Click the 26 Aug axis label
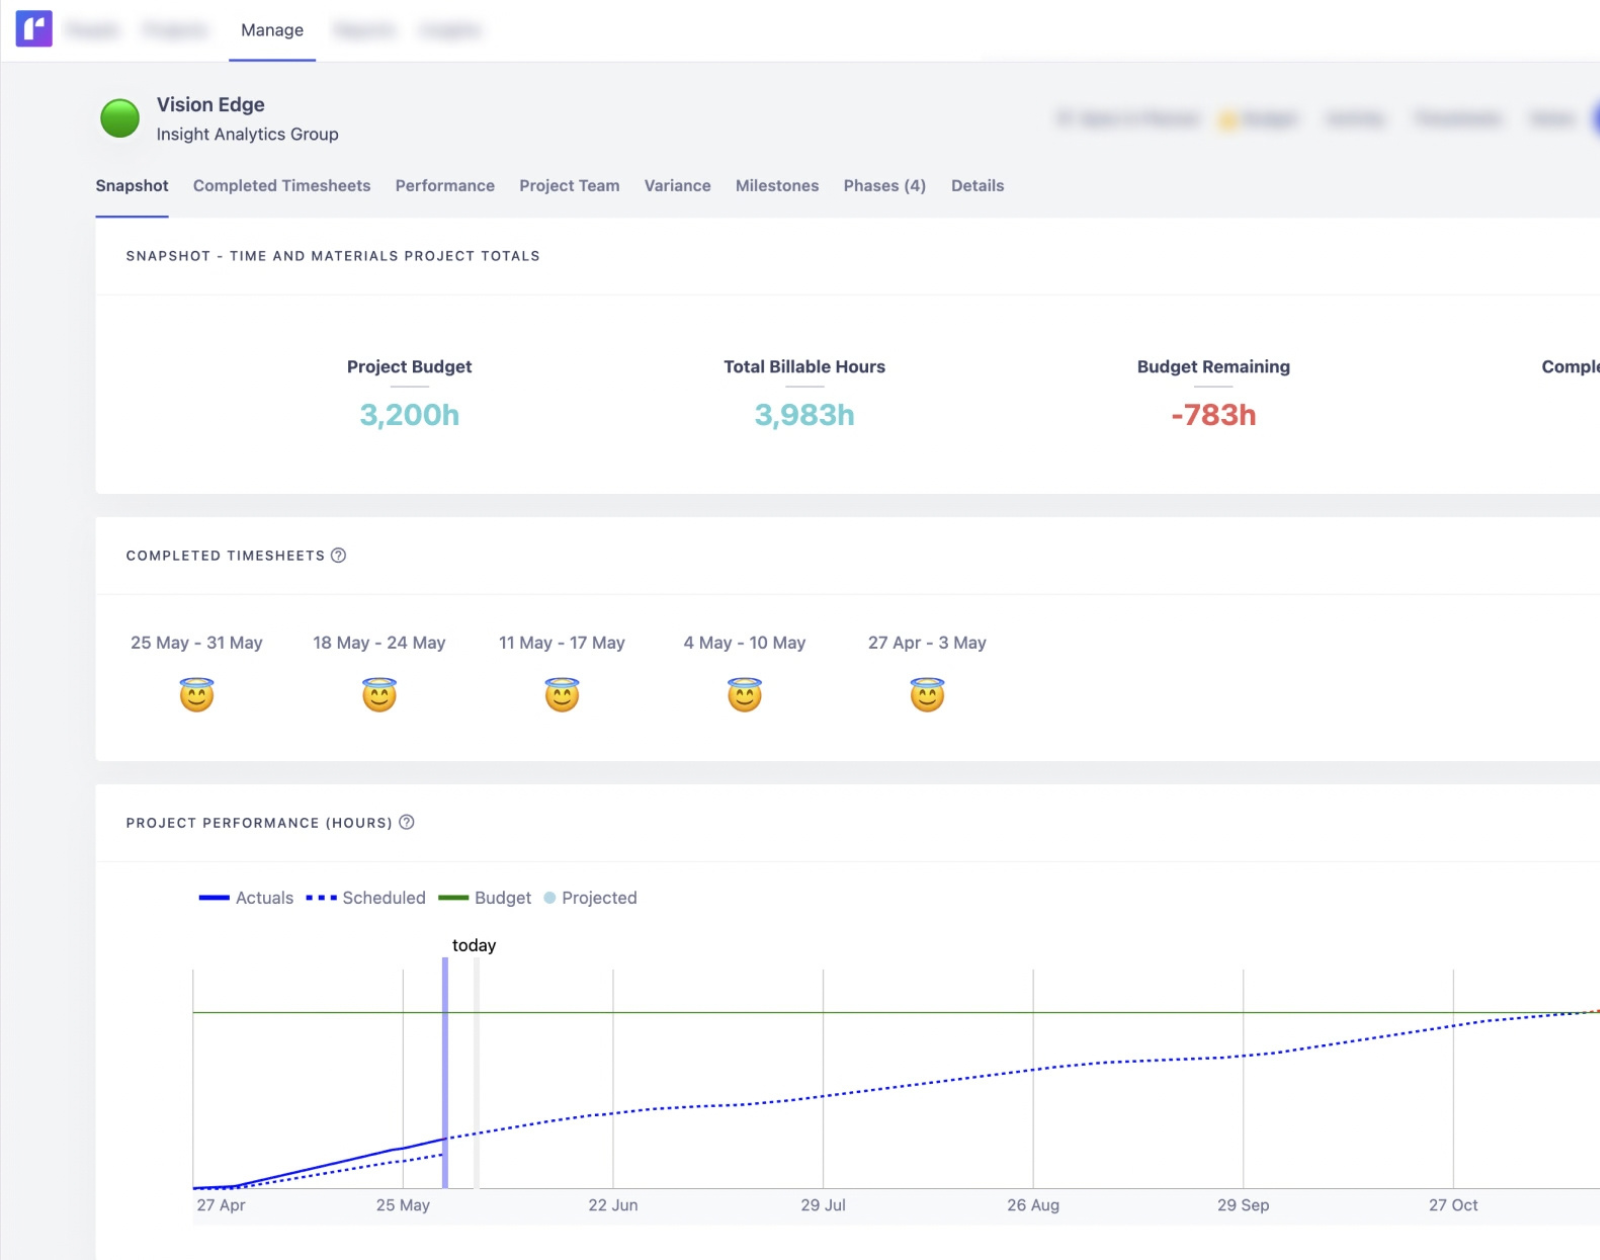This screenshot has width=1600, height=1260. (1033, 1205)
